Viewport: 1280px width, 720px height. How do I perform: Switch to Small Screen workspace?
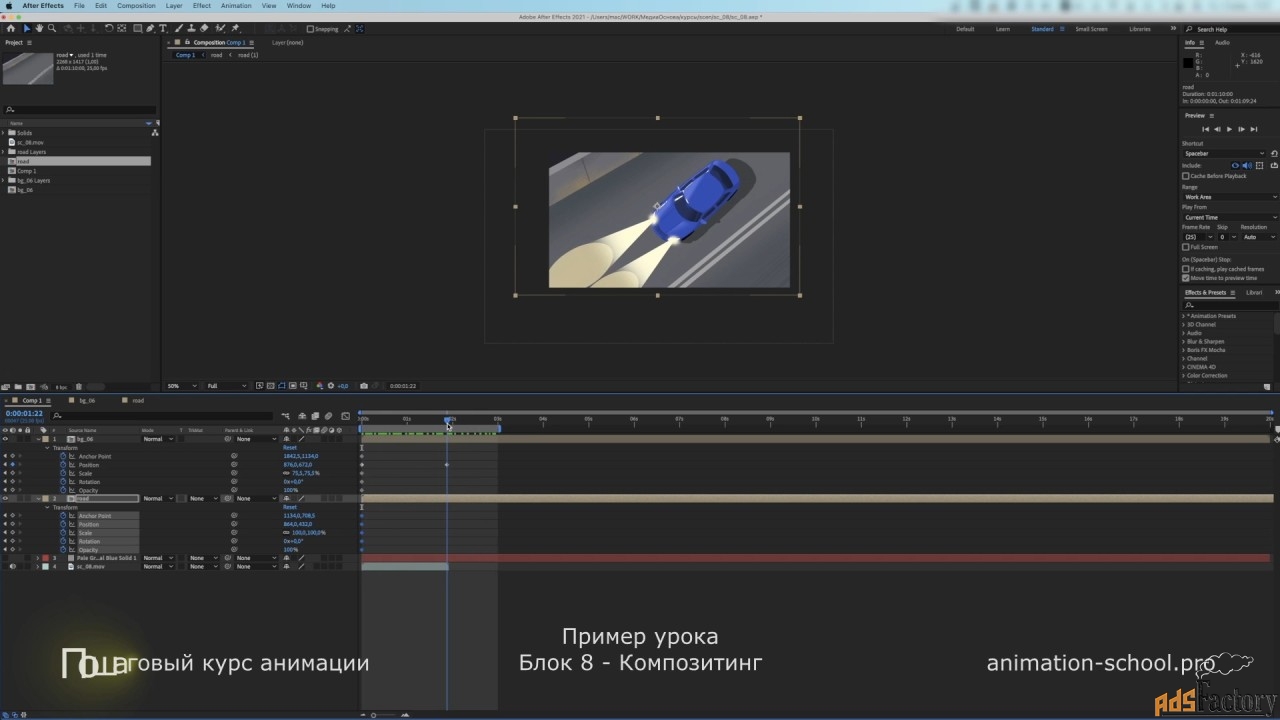(x=1091, y=29)
